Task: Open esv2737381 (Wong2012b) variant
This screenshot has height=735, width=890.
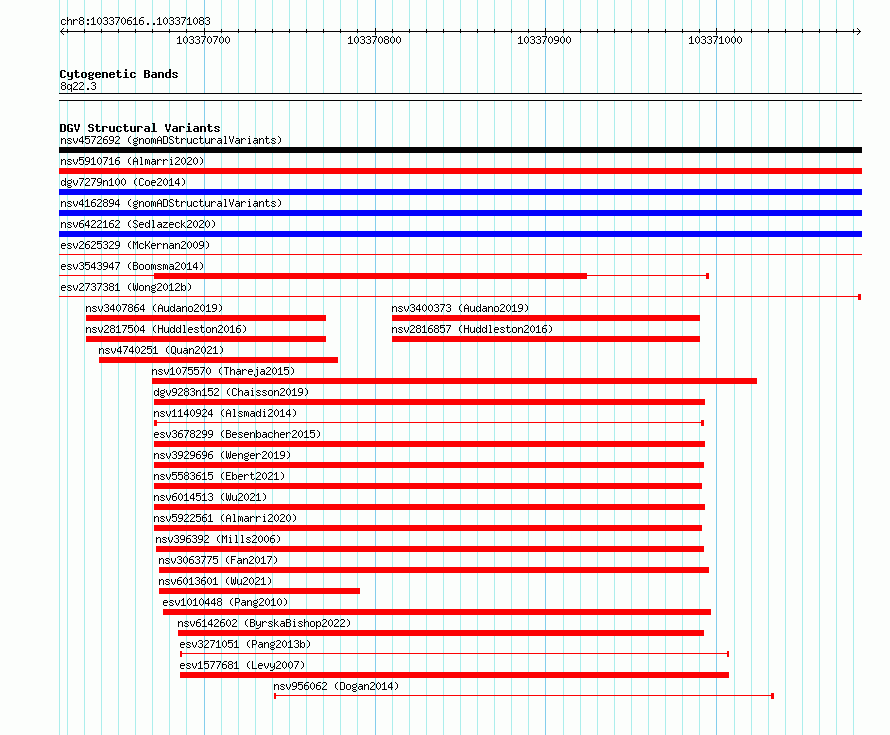Action: pos(126,287)
